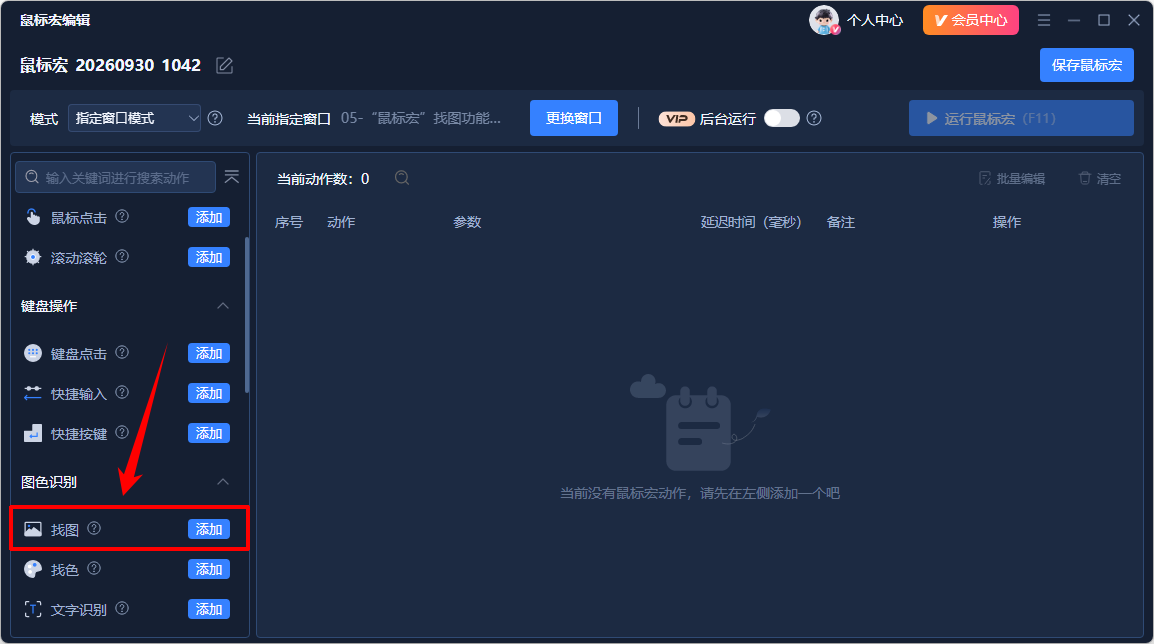Click help icon next to mode dropdown
The image size is (1154, 644).
[215, 118]
